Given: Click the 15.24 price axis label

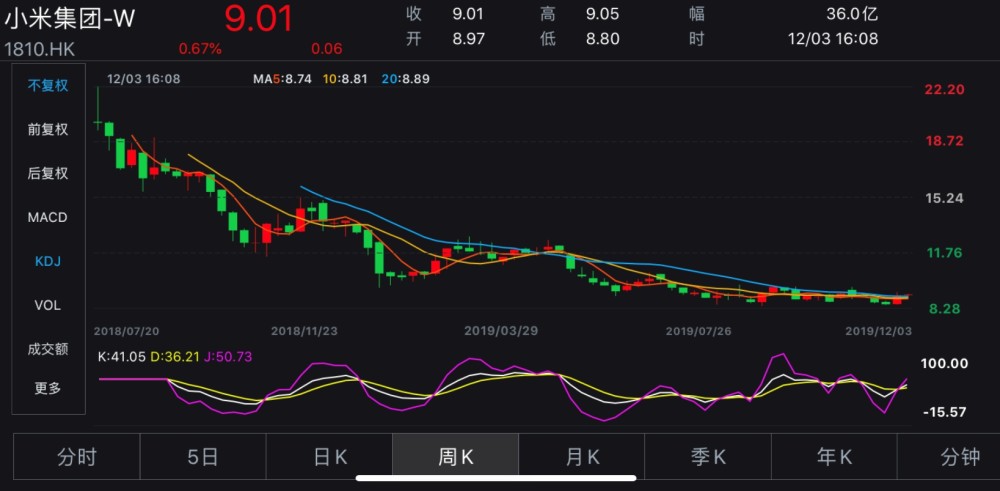Looking at the screenshot, I should (x=945, y=198).
